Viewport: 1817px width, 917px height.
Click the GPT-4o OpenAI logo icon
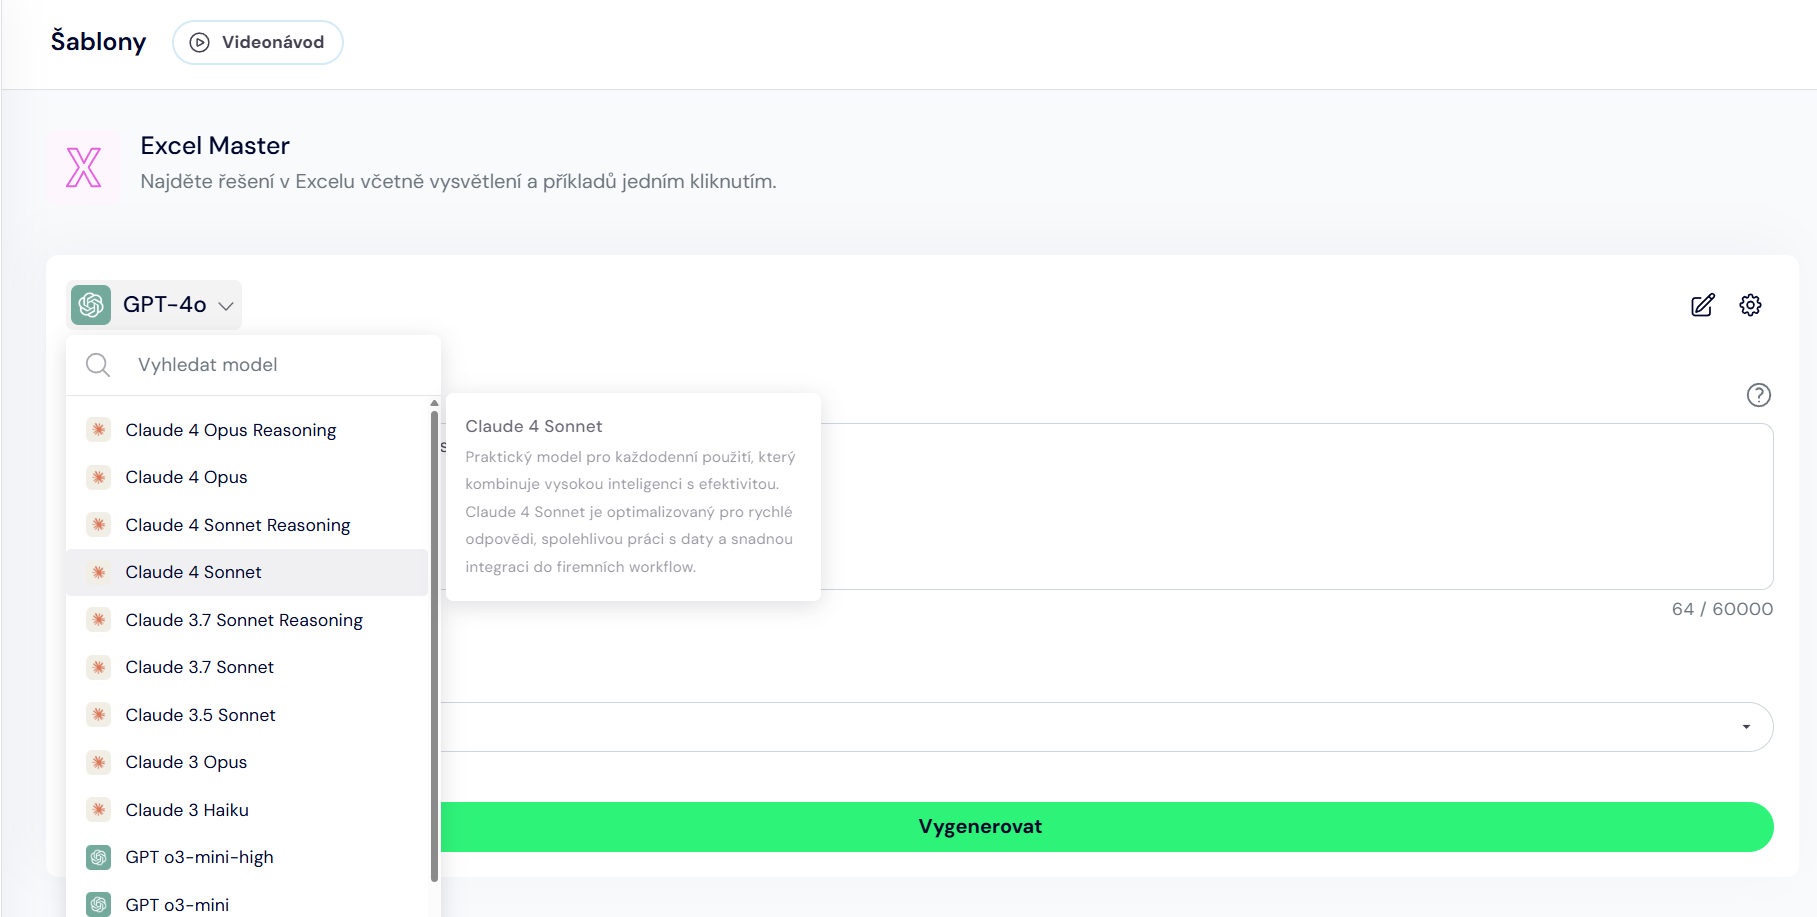click(91, 305)
